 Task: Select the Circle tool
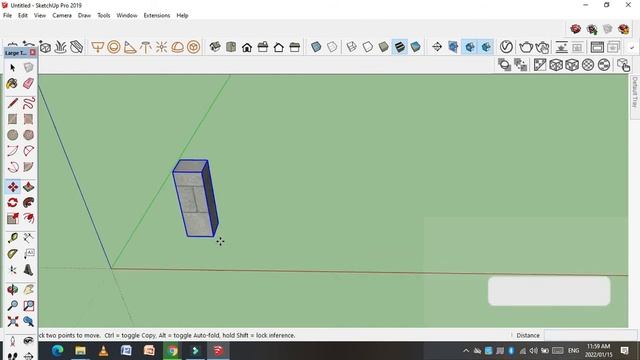[12, 135]
